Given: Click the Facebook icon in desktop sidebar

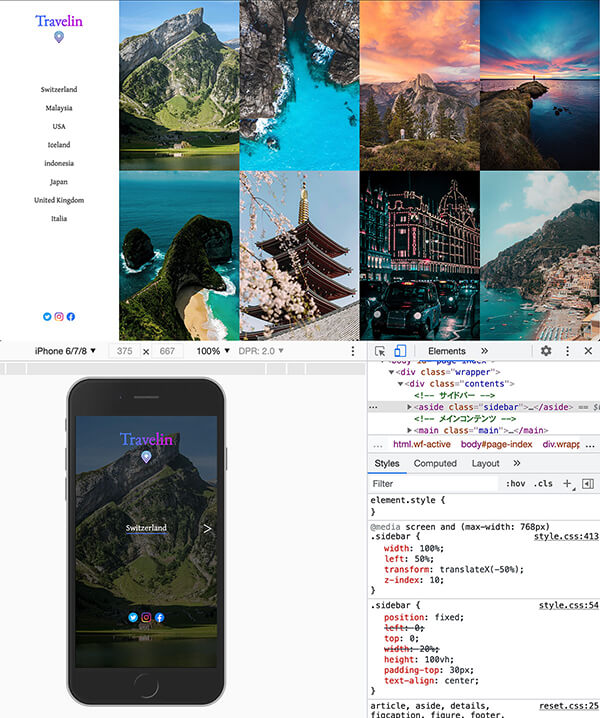Looking at the screenshot, I should point(71,316).
